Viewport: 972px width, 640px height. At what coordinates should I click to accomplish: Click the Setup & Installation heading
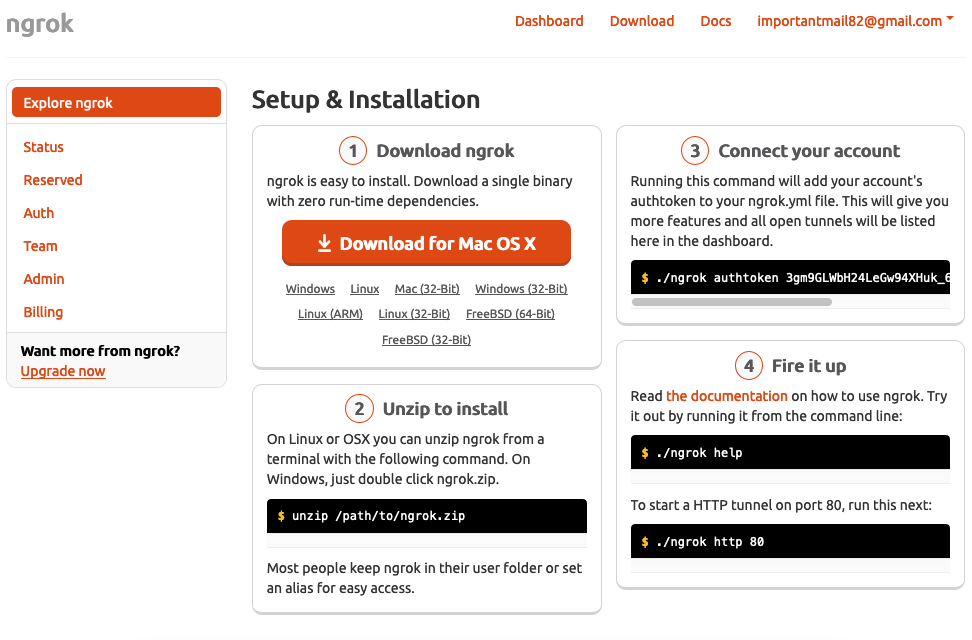point(366,99)
